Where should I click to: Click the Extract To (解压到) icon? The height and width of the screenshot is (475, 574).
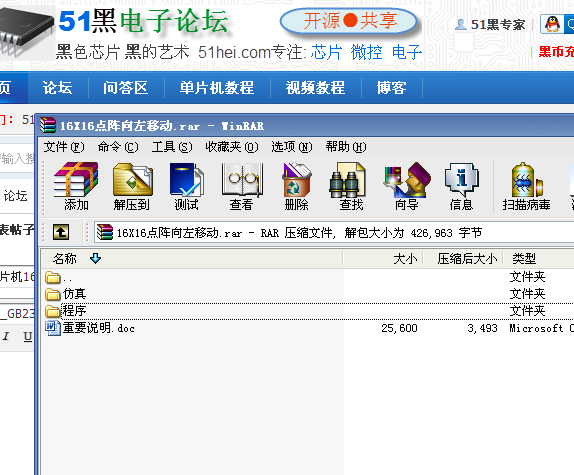[x=132, y=186]
